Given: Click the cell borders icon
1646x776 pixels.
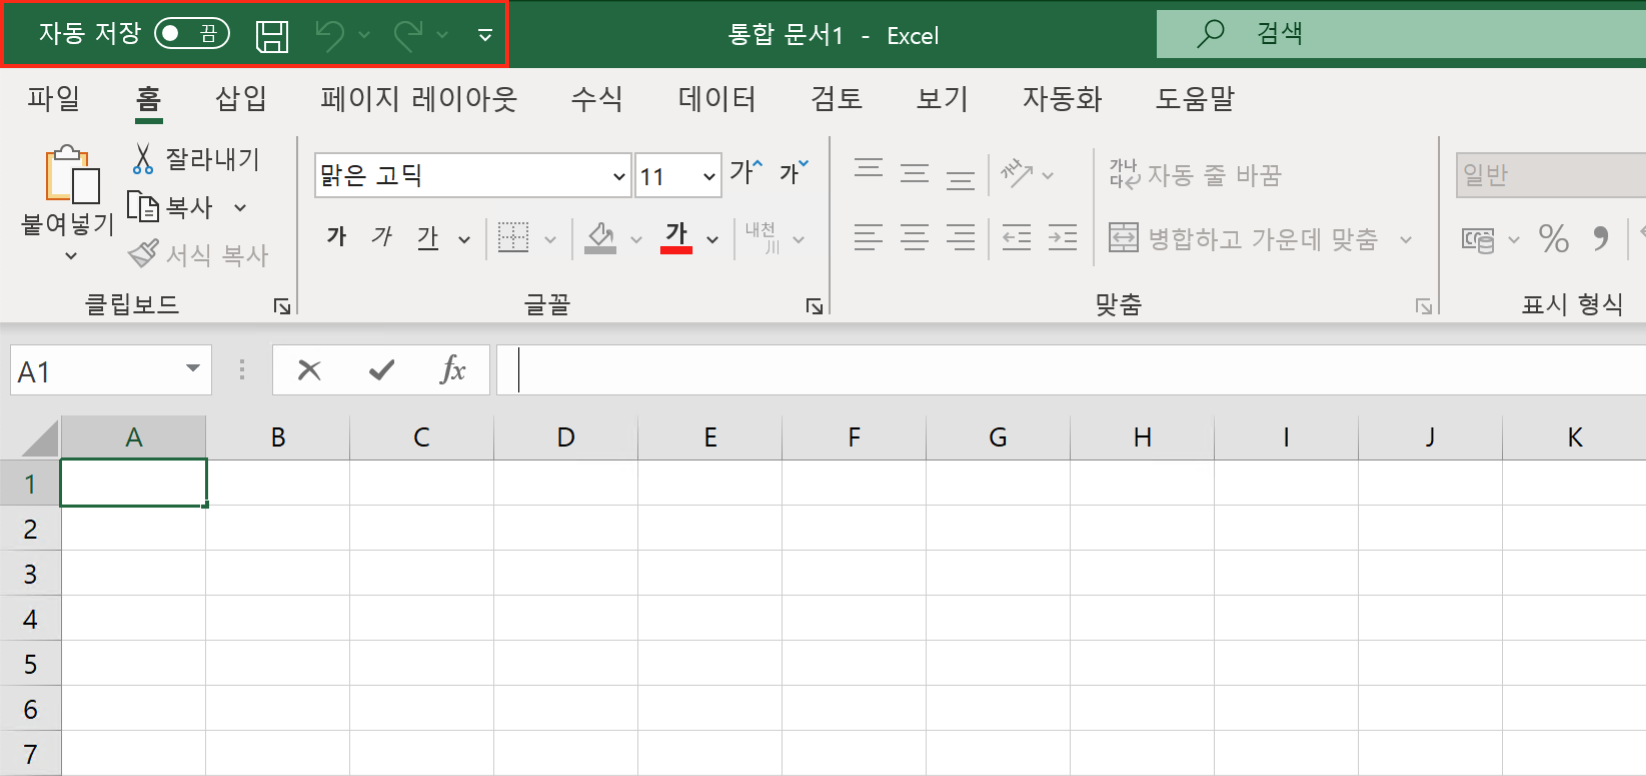Looking at the screenshot, I should 513,237.
